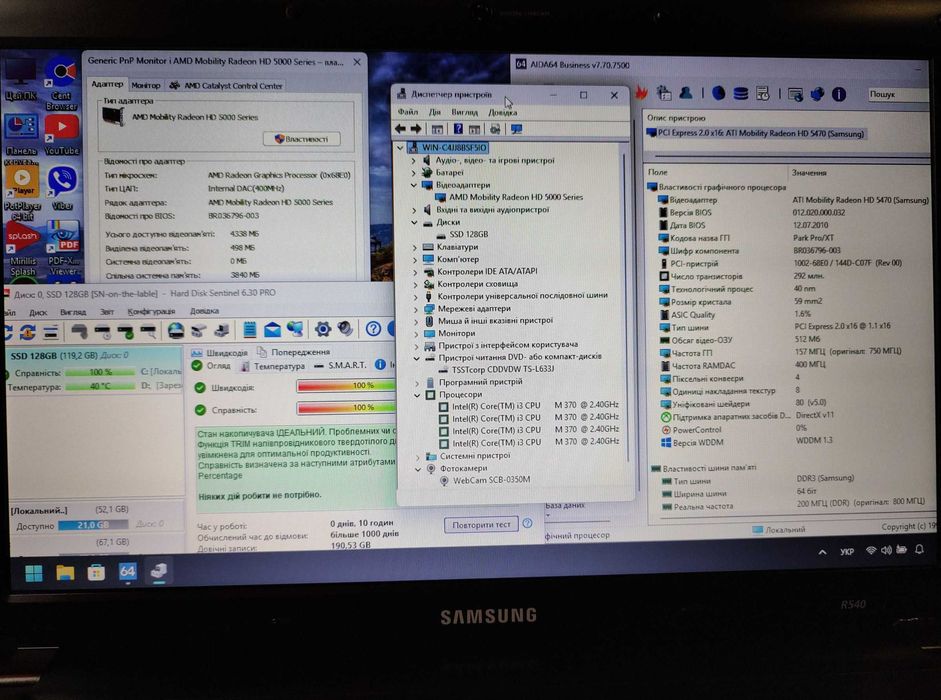Expand the Мережеві адаптери category

(415, 309)
